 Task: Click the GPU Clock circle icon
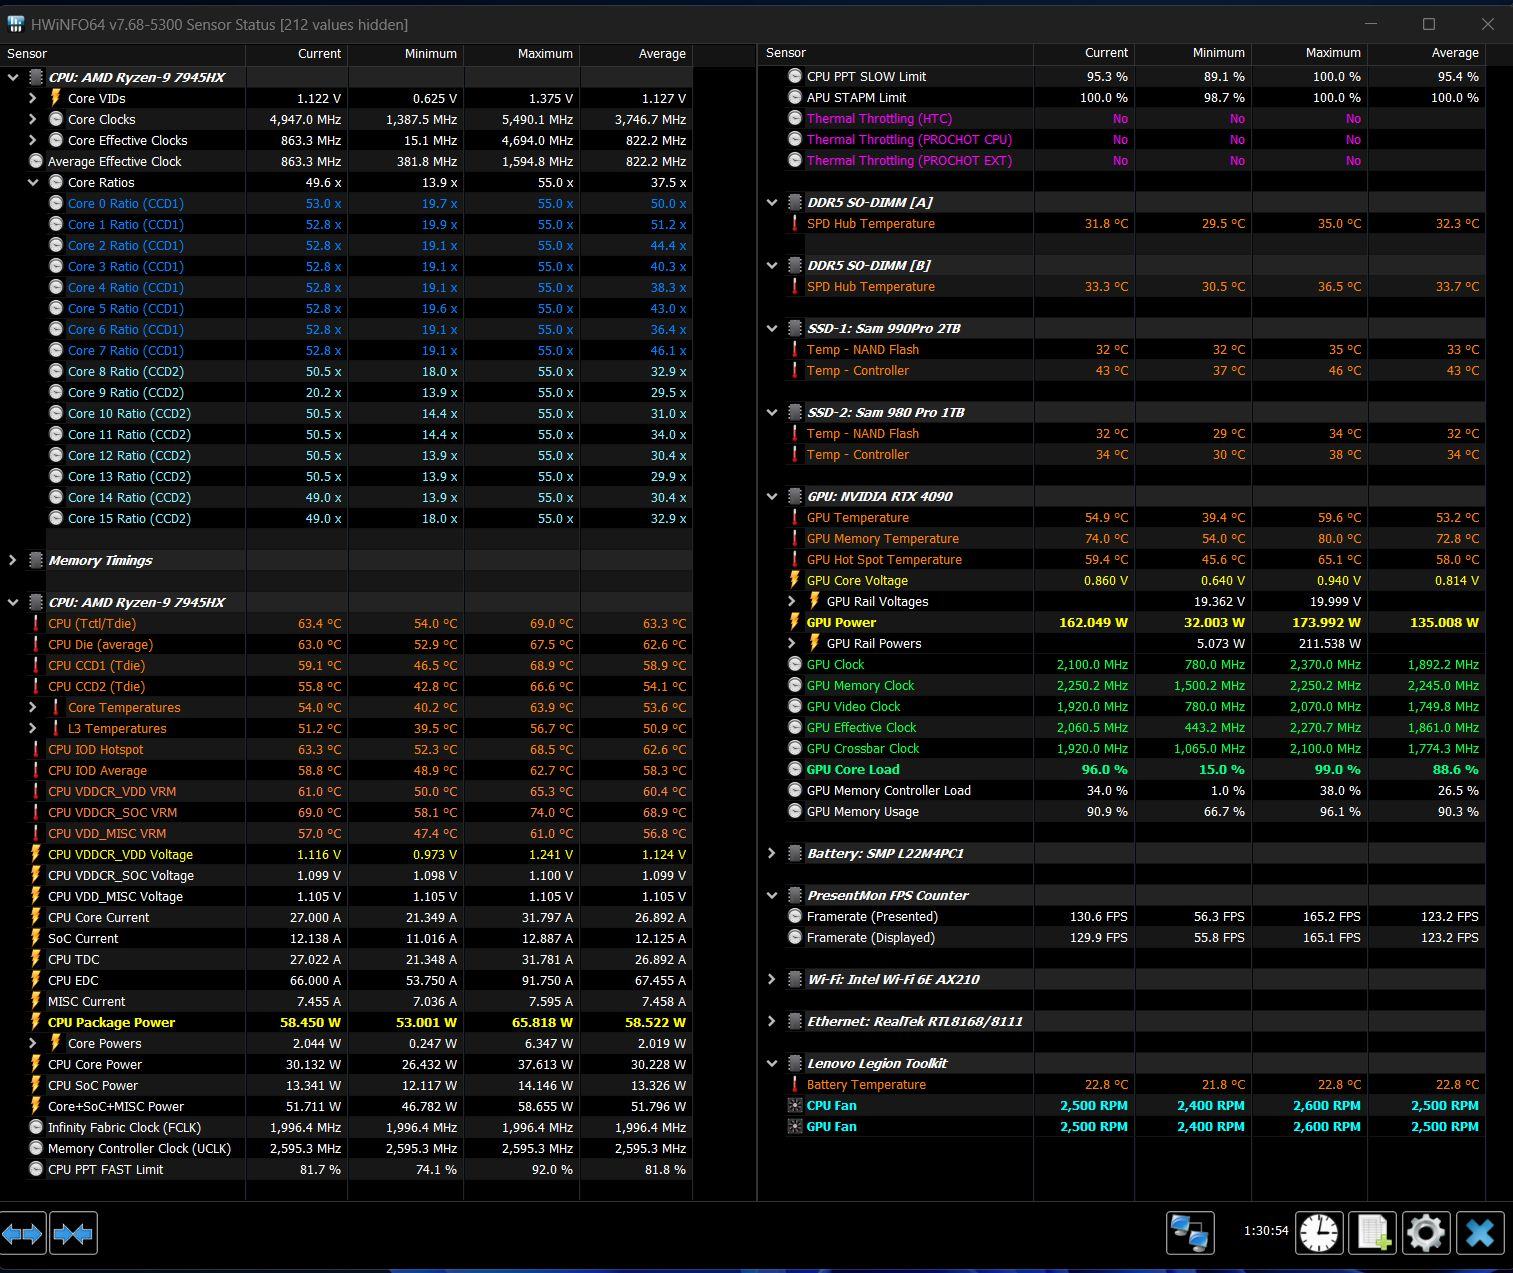pos(795,664)
